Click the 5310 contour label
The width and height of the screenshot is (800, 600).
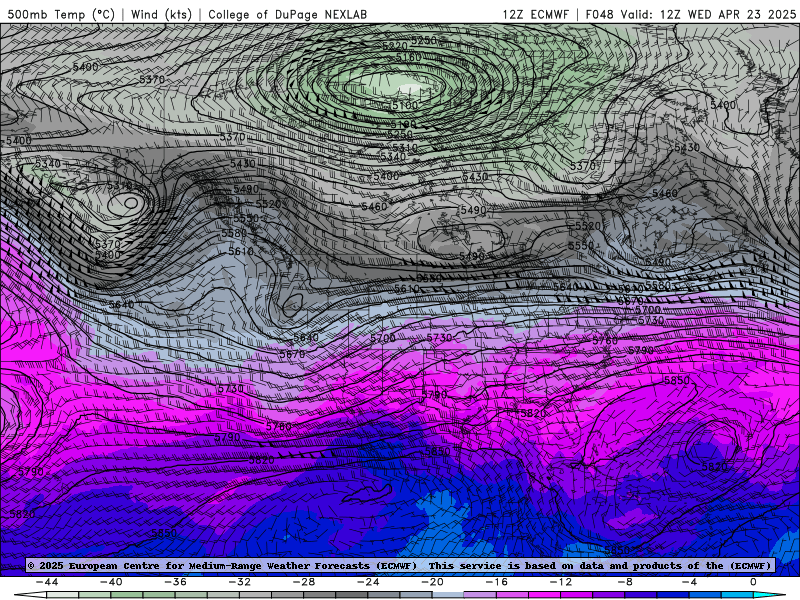pyautogui.click(x=405, y=147)
